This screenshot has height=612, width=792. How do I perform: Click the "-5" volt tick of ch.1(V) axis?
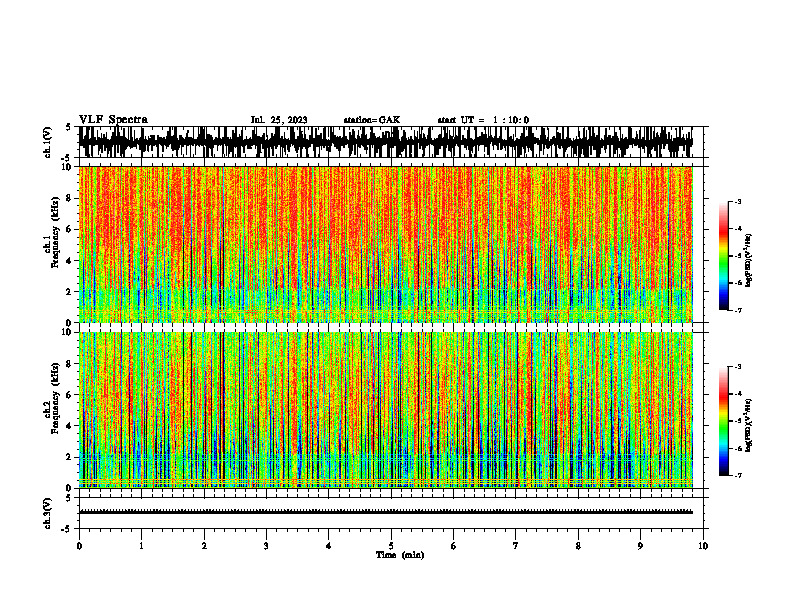tap(67, 158)
